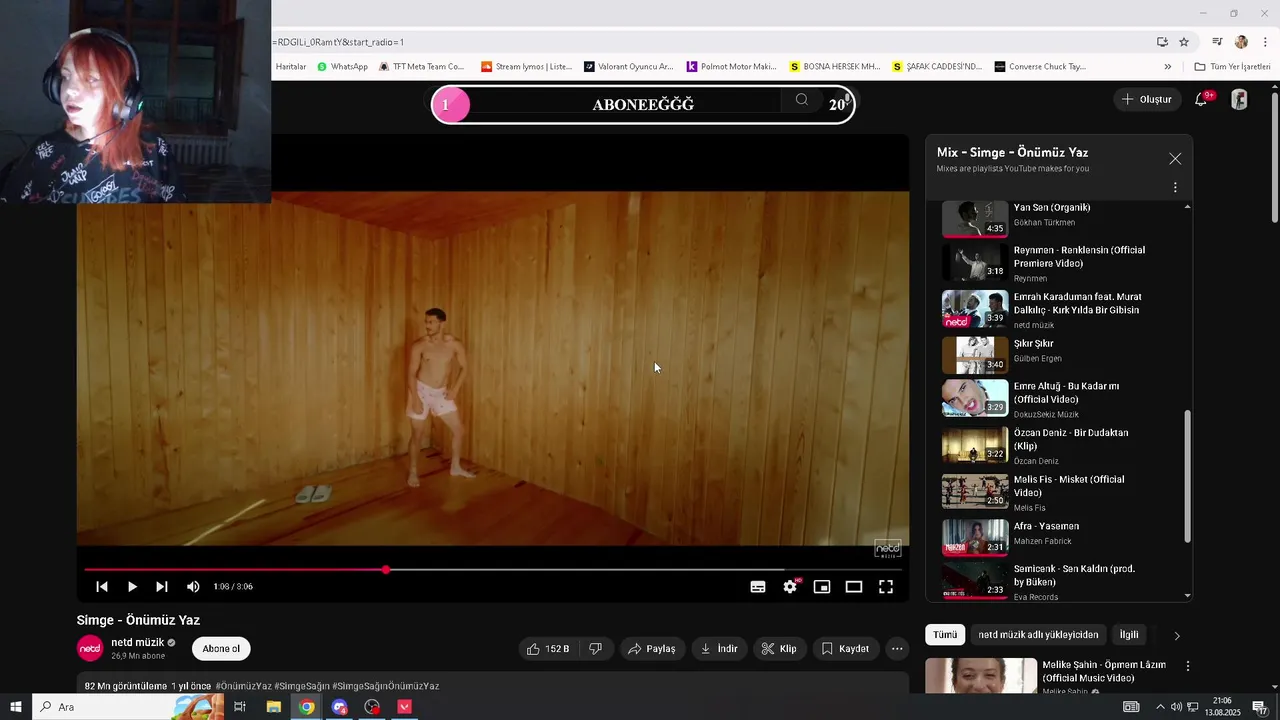Open the Valorant Oyuncu Ar... bookmark
This screenshot has height=720, width=1280.
point(628,67)
